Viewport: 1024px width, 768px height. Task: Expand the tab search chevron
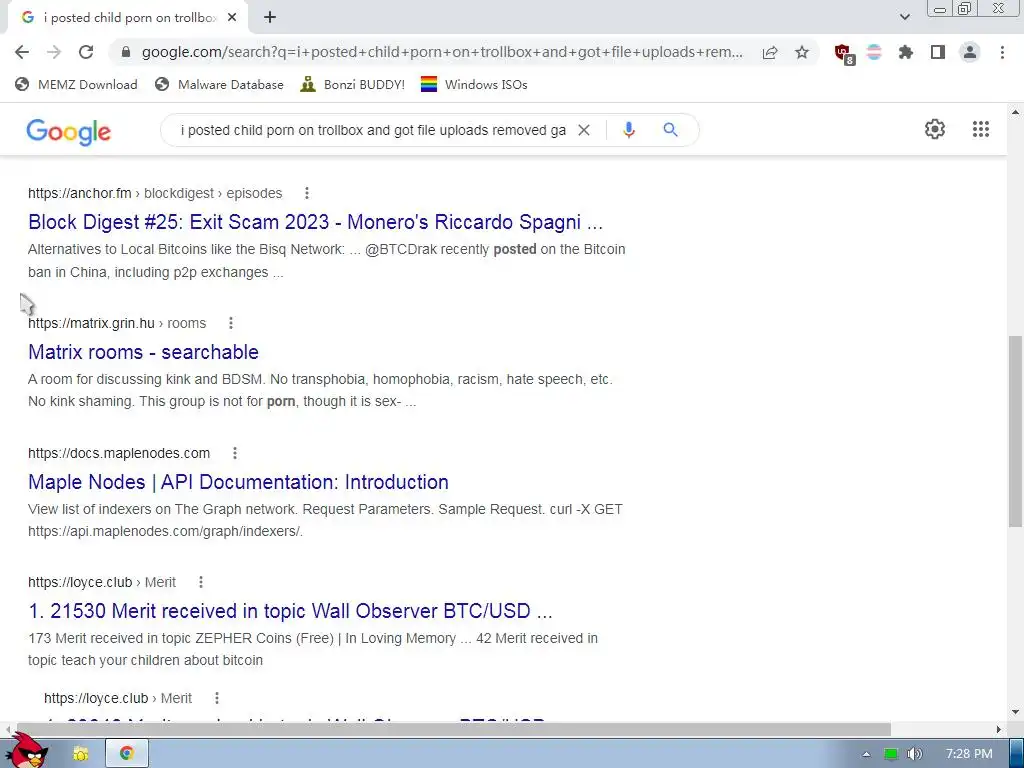pyautogui.click(x=904, y=17)
